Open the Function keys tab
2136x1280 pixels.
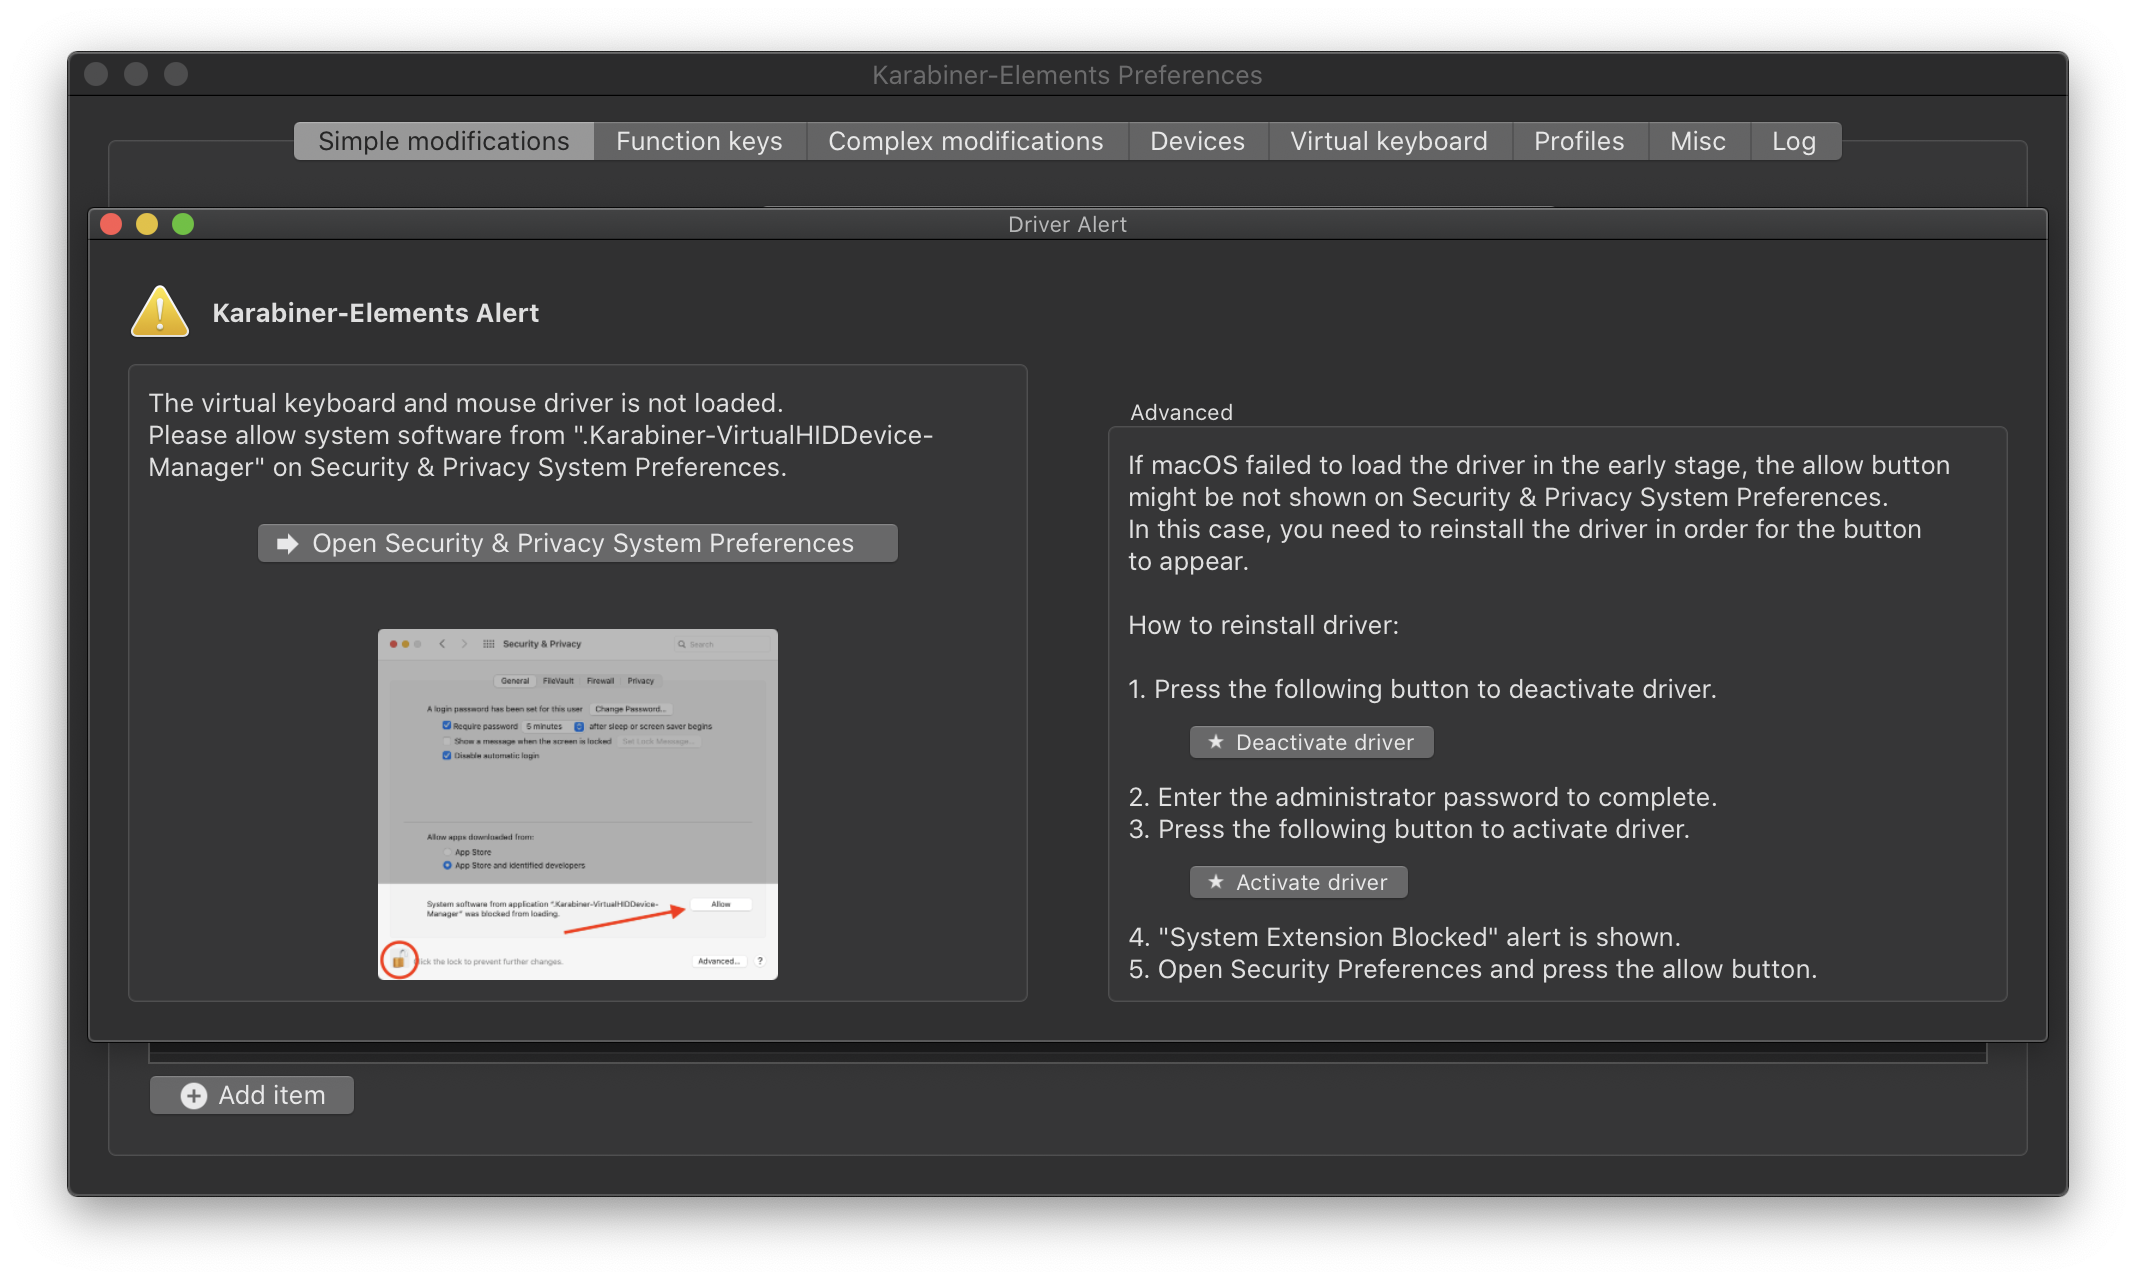pos(699,141)
